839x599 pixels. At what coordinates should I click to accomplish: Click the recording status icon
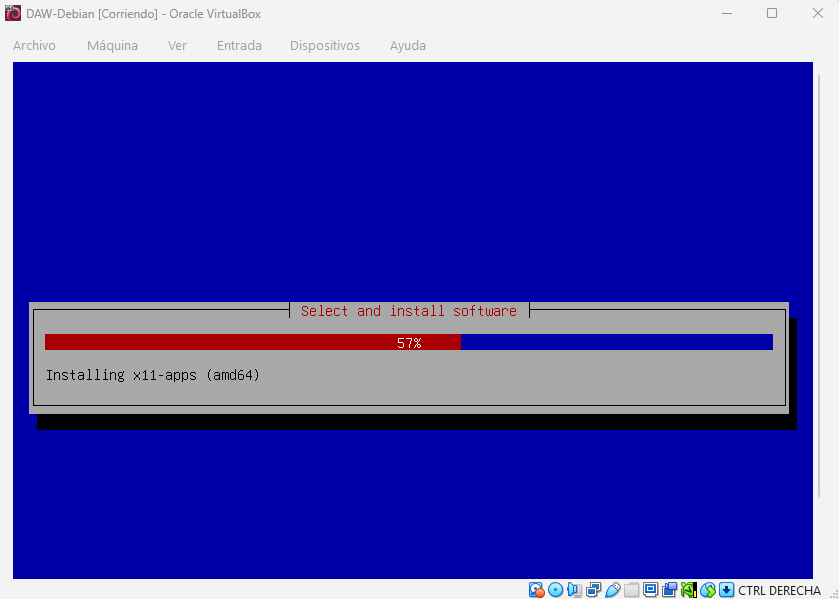pos(669,590)
